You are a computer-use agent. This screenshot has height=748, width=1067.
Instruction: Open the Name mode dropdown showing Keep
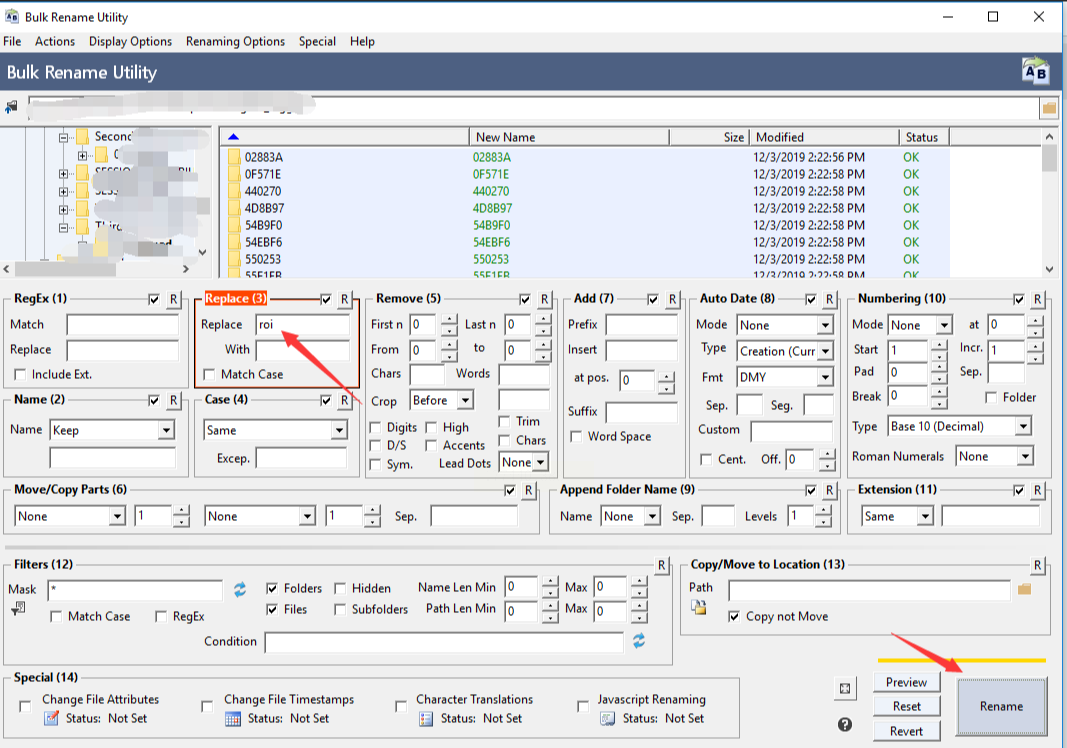click(x=166, y=430)
